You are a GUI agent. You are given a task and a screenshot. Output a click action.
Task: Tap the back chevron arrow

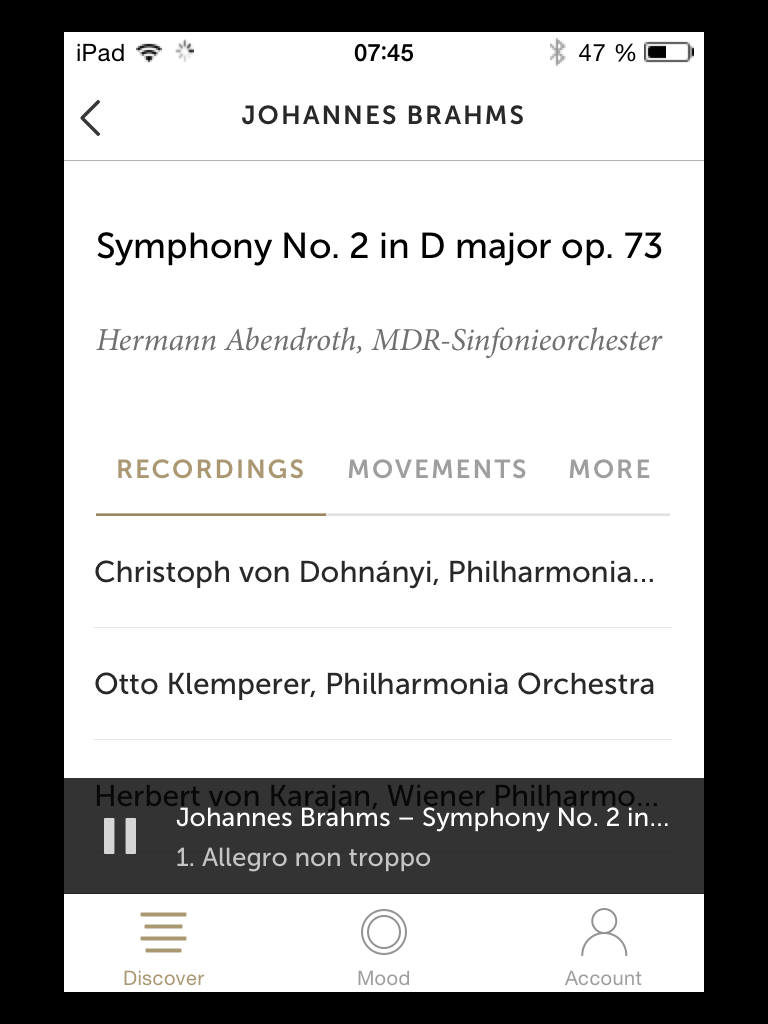tap(90, 118)
